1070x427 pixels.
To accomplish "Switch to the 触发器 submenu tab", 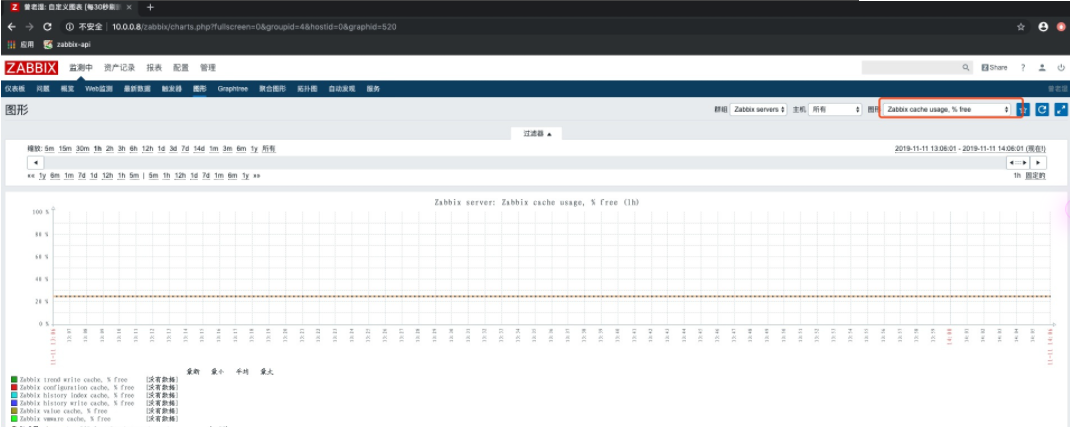I will (172, 89).
